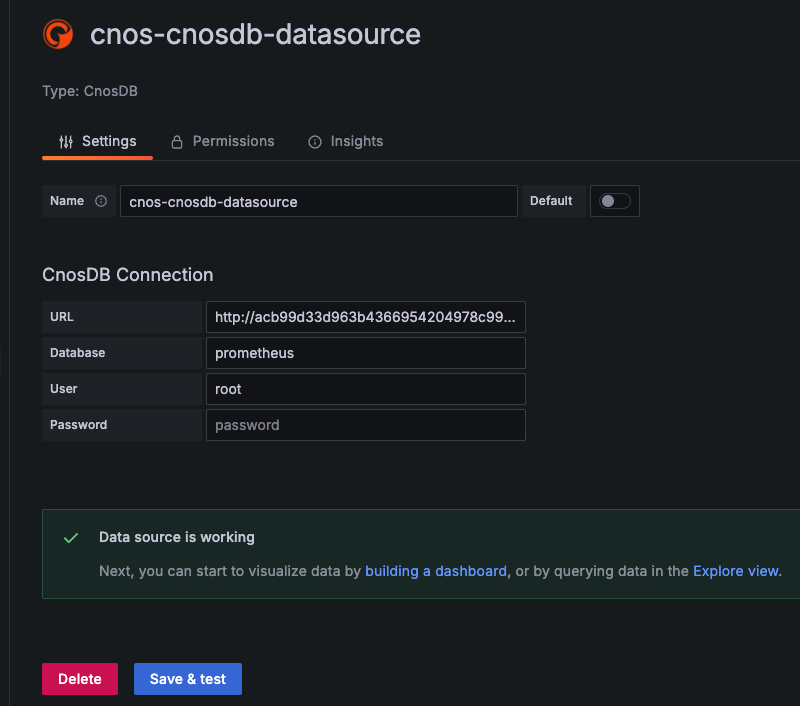Open the "Explore view" link
Image resolution: width=800 pixels, height=706 pixels.
(736, 571)
